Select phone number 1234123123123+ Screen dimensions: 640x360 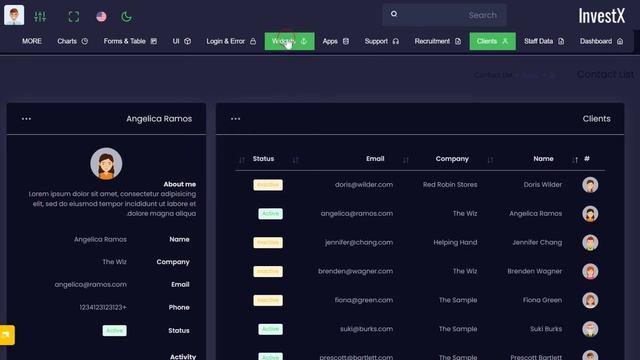pos(103,307)
